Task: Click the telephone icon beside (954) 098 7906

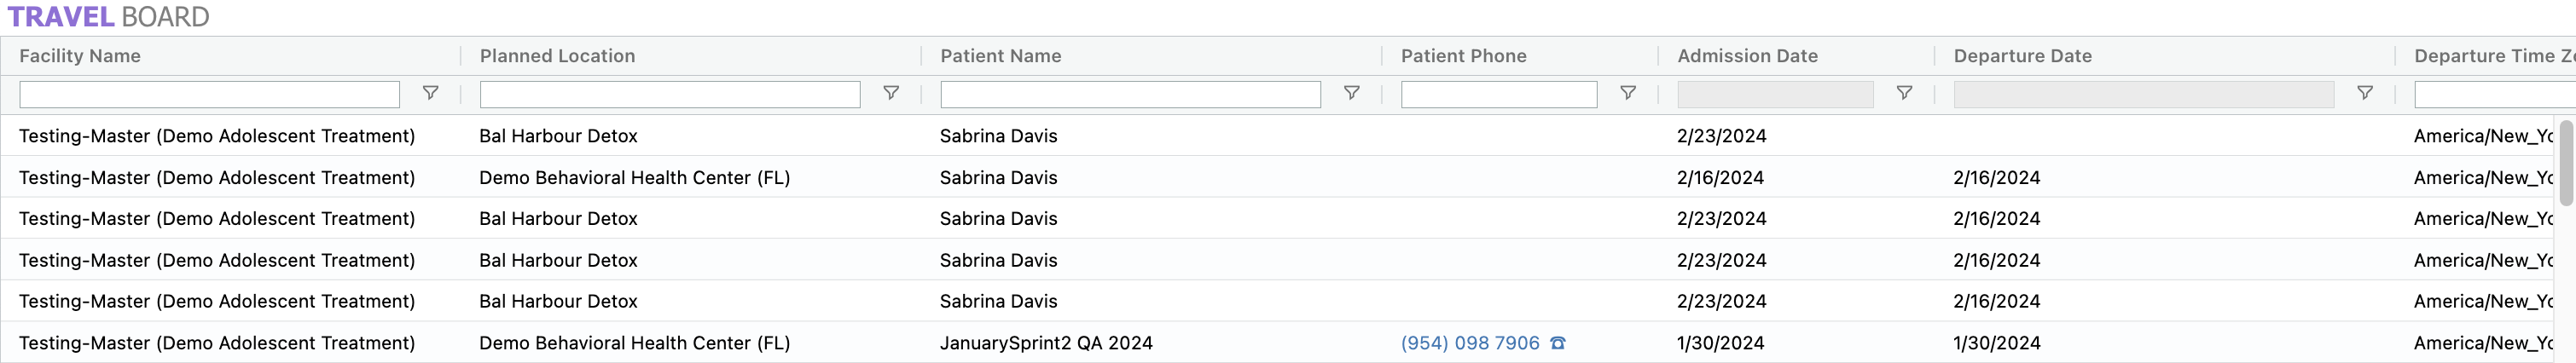Action: [1557, 343]
